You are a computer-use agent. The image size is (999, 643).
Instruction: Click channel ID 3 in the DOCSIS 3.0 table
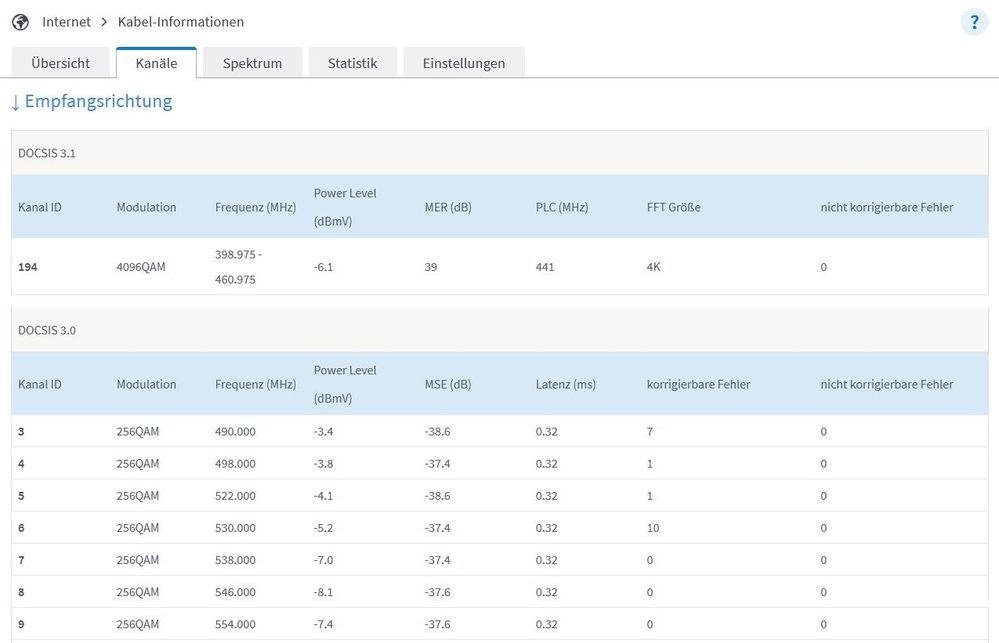pyautogui.click(x=22, y=431)
